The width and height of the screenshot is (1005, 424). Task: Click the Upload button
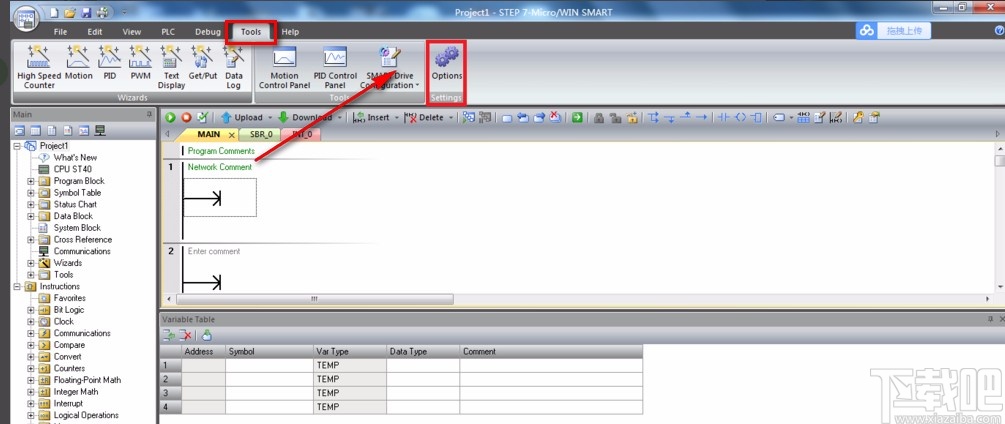click(x=242, y=118)
